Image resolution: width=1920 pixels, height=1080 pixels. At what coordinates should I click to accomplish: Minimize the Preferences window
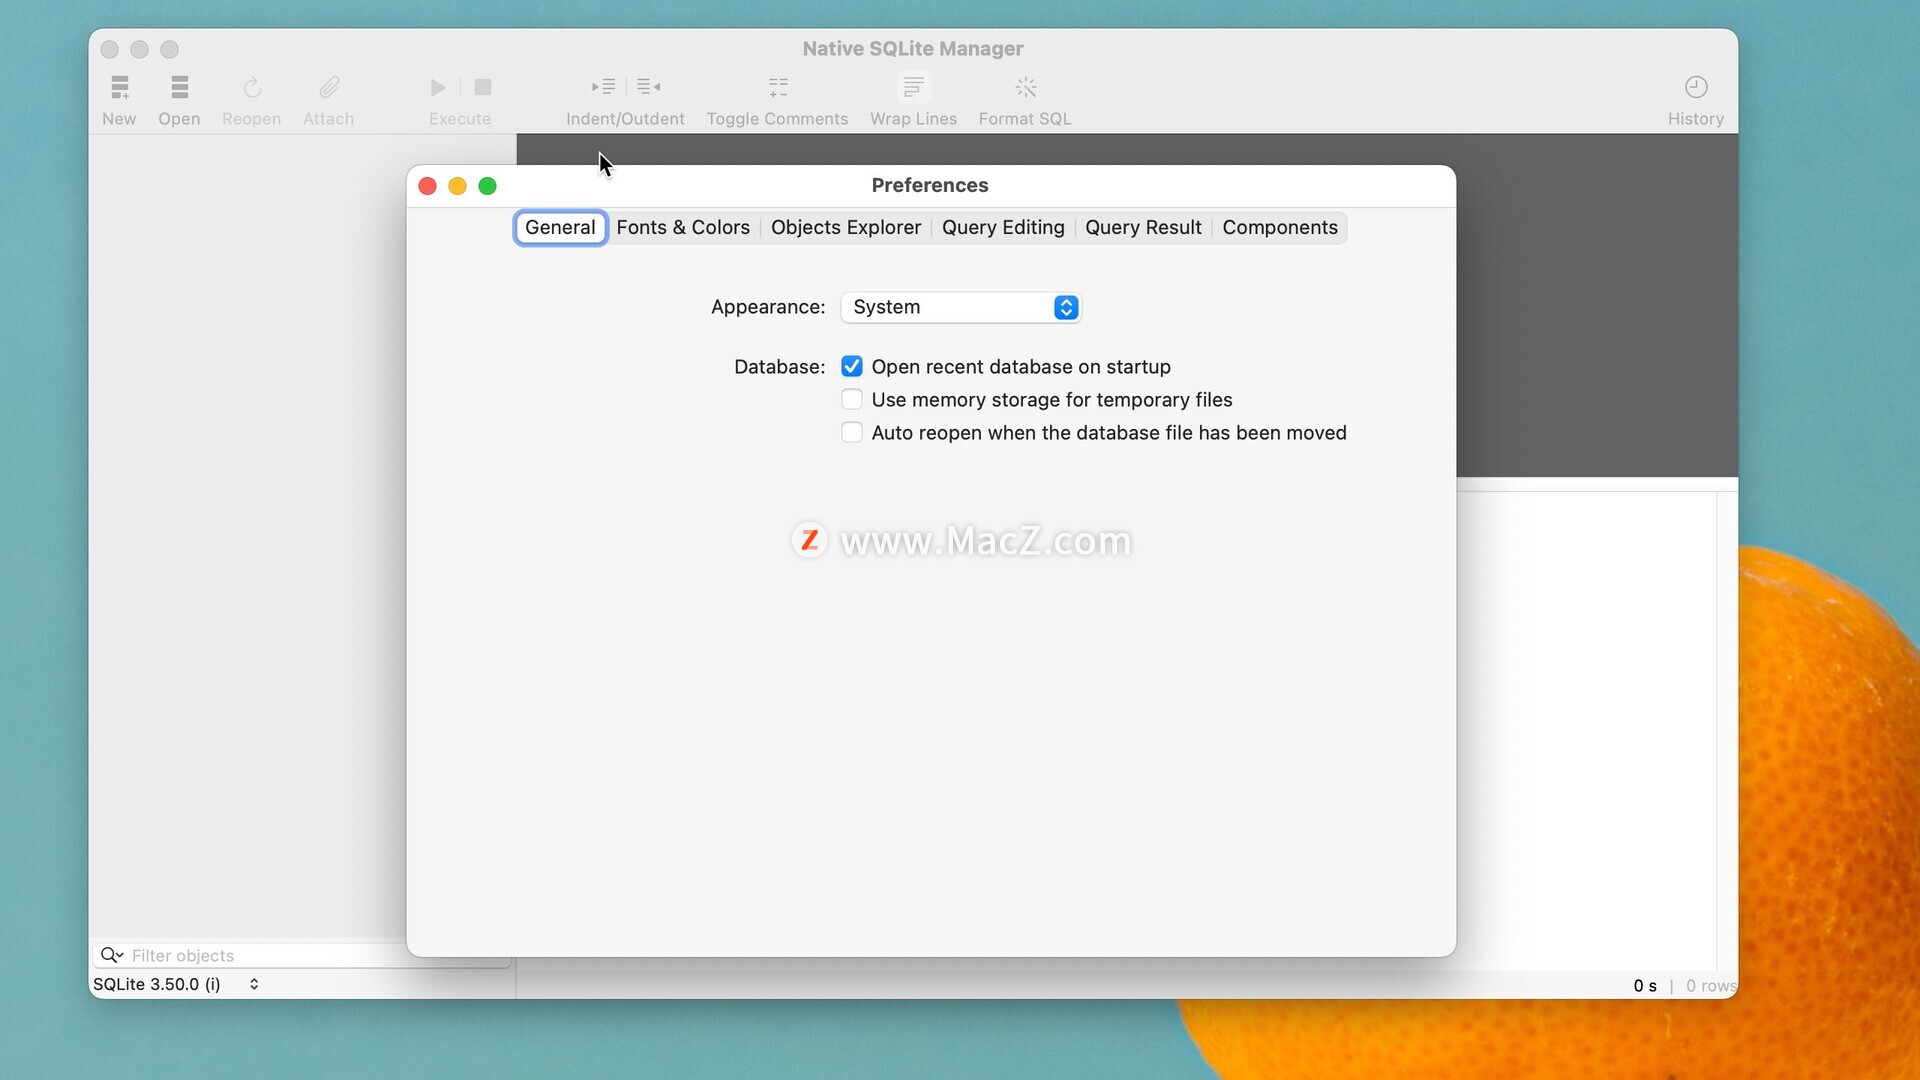458,186
